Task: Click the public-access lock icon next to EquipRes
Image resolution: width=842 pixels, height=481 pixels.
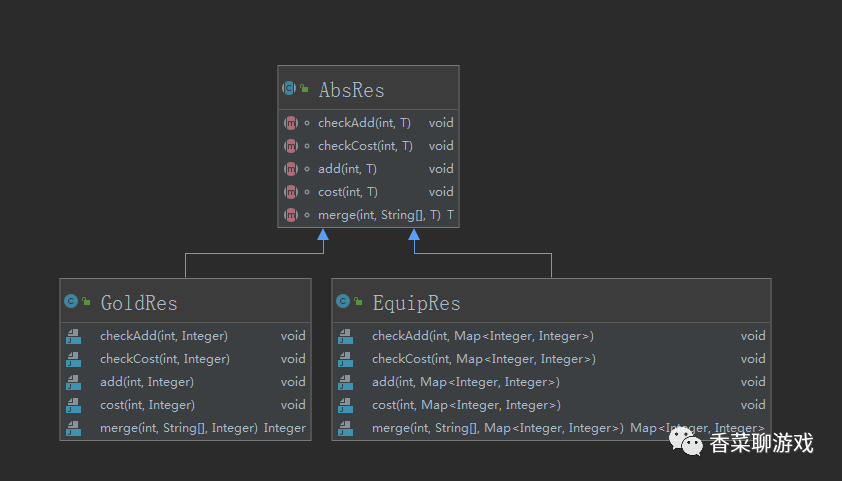Action: pos(358,301)
